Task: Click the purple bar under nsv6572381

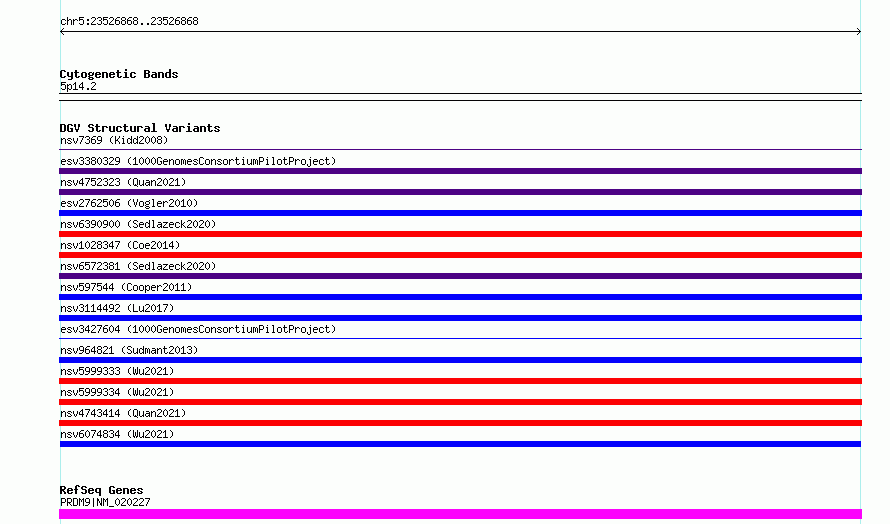Action: click(x=460, y=276)
